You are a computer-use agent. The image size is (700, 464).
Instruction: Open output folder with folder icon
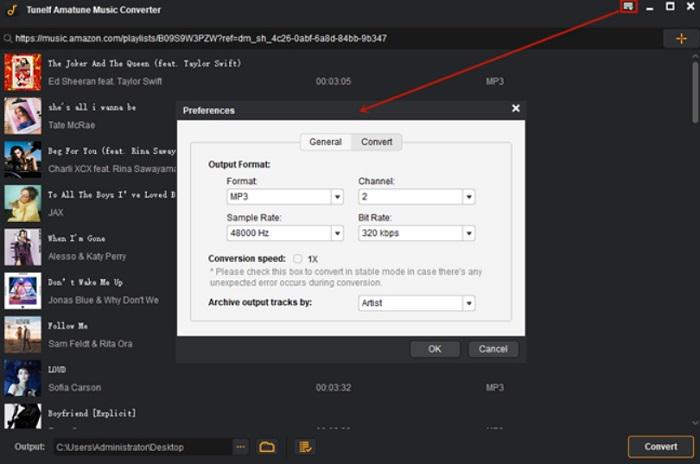(267, 447)
